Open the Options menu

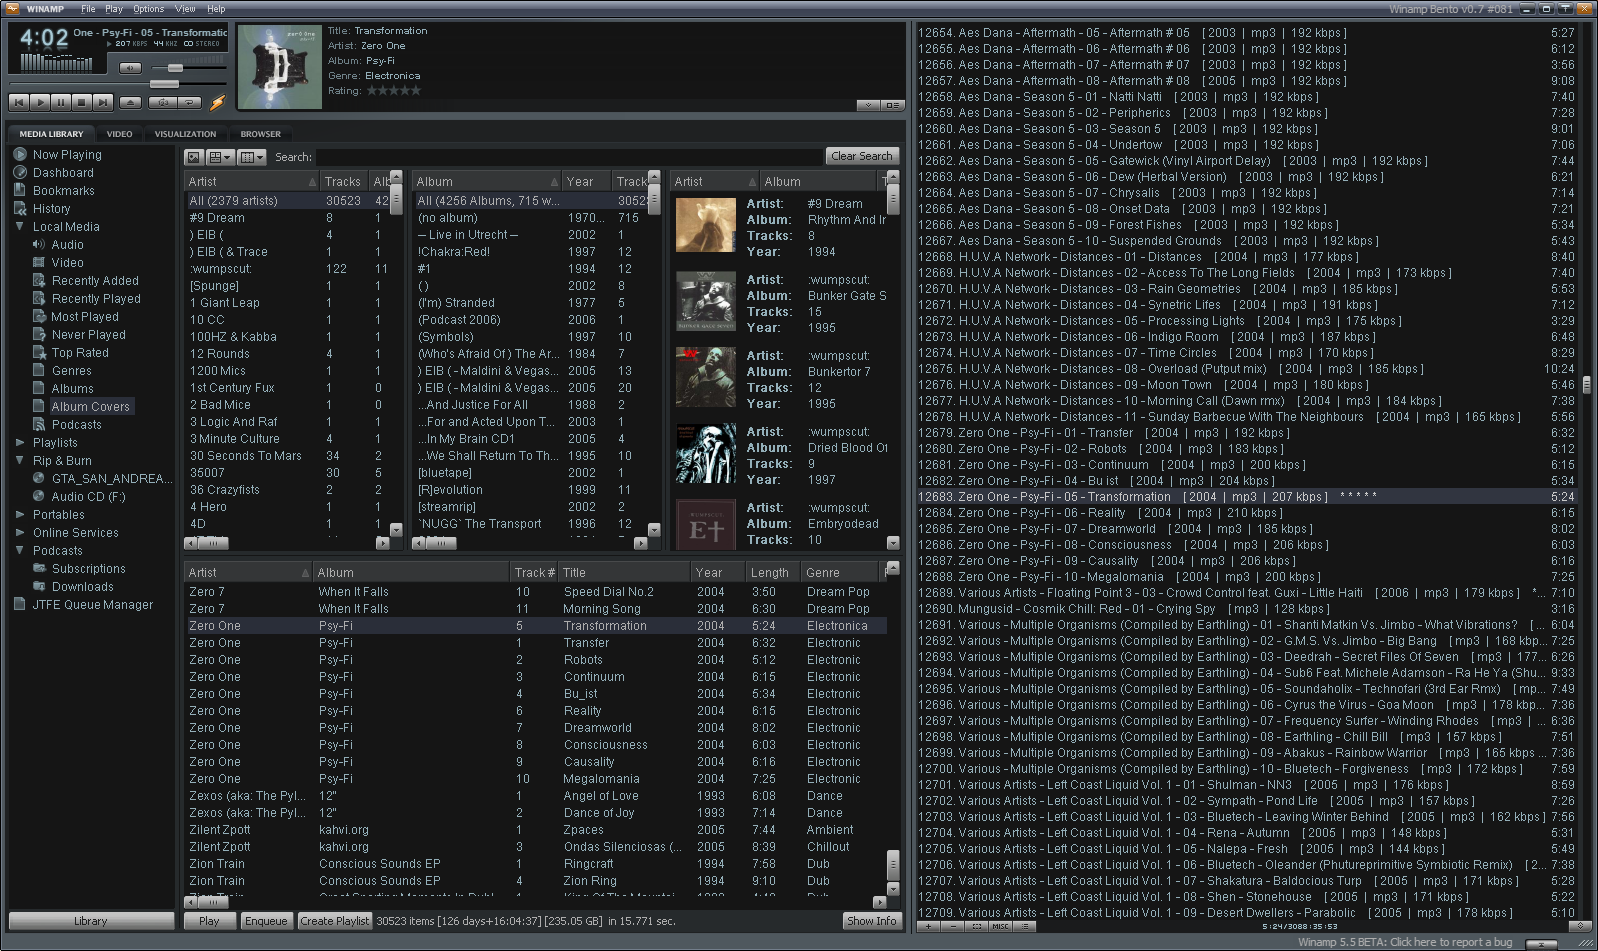tap(149, 9)
